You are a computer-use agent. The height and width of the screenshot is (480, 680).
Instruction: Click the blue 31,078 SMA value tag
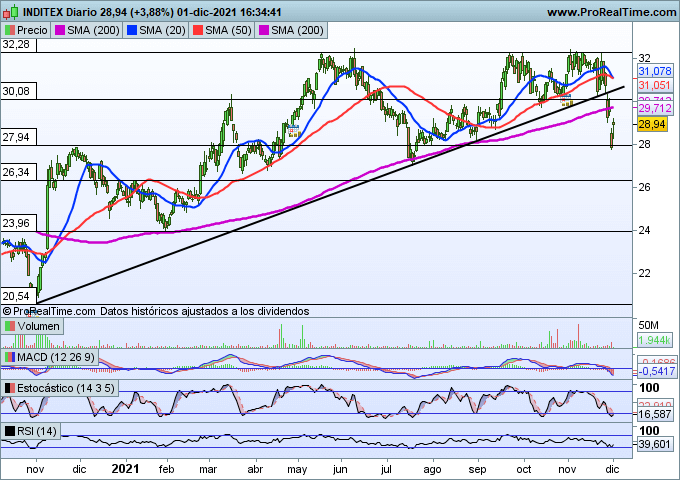655,71
